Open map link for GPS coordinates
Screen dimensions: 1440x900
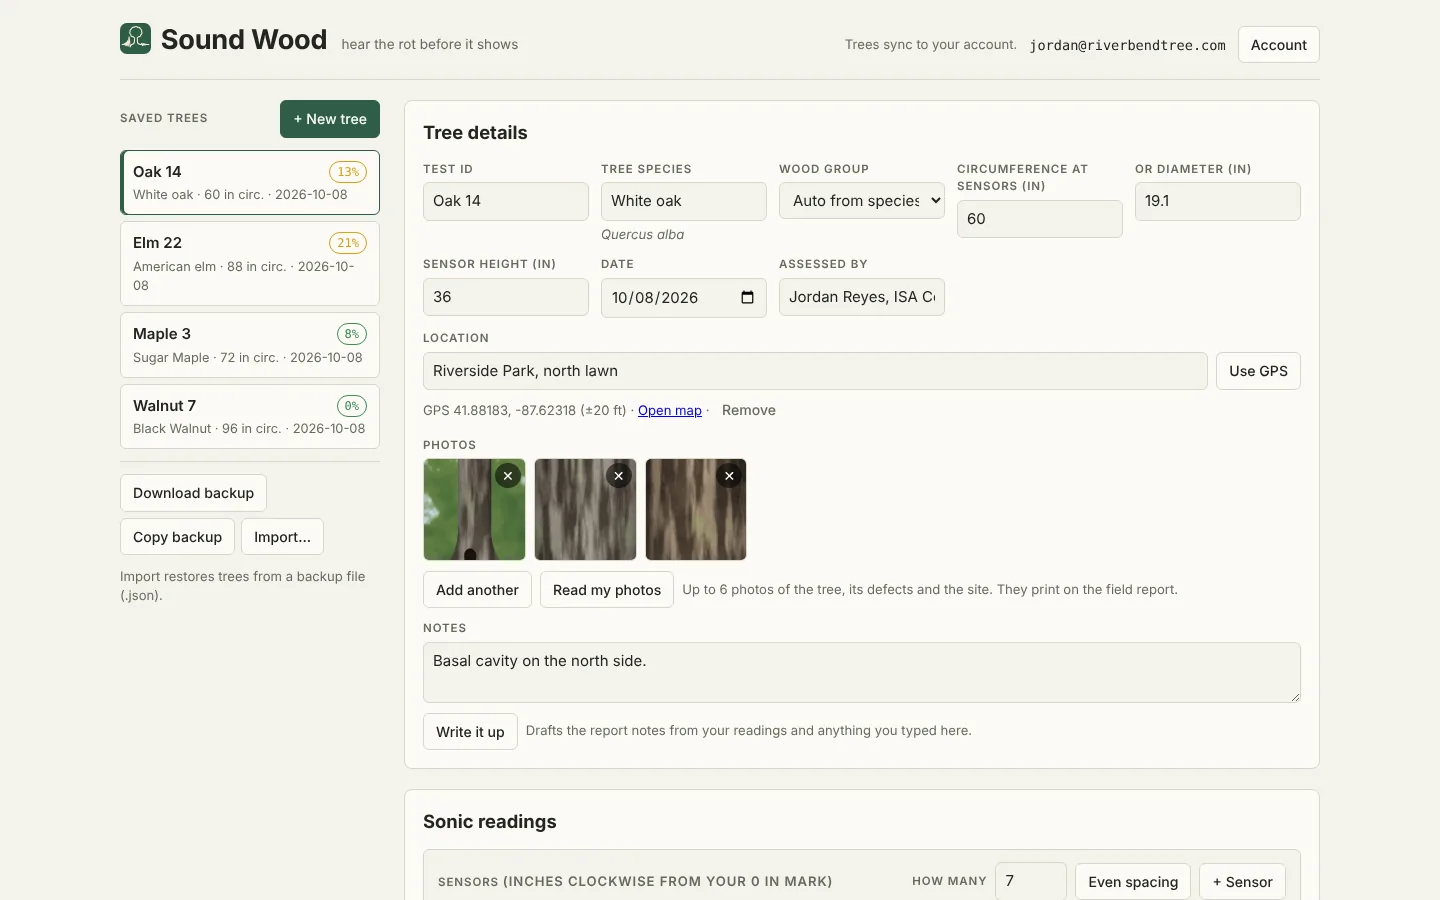click(x=670, y=410)
